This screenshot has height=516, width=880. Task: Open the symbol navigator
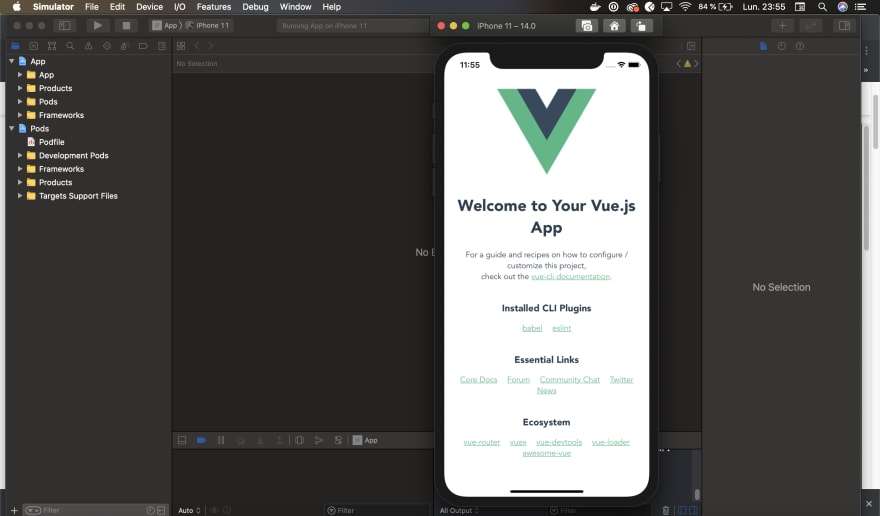point(52,46)
